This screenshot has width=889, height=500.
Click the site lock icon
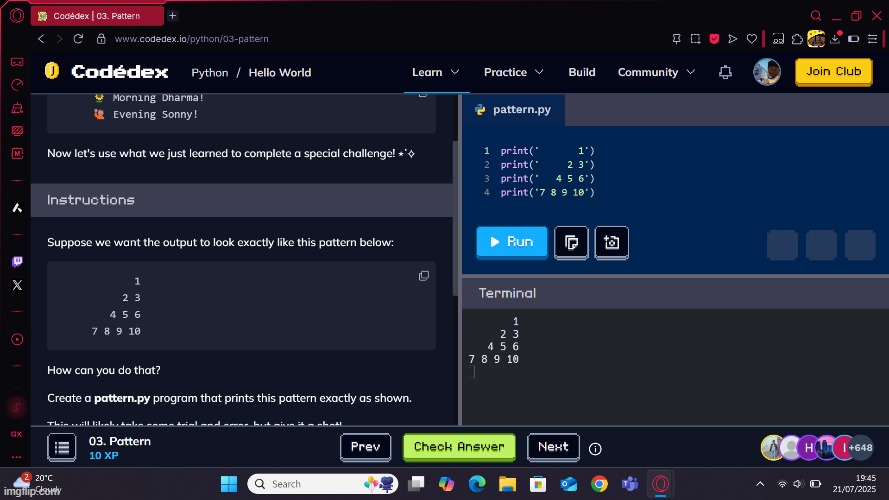pyautogui.click(x=101, y=39)
